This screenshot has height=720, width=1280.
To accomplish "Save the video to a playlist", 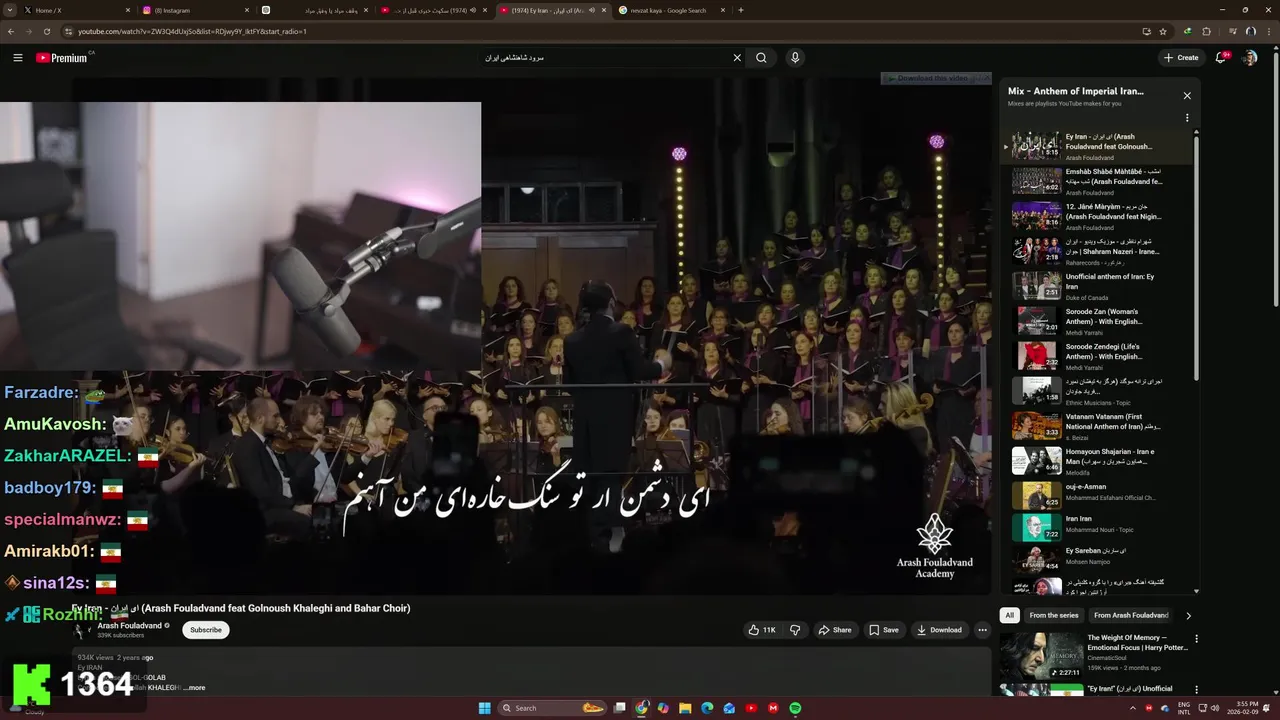I will click(884, 630).
